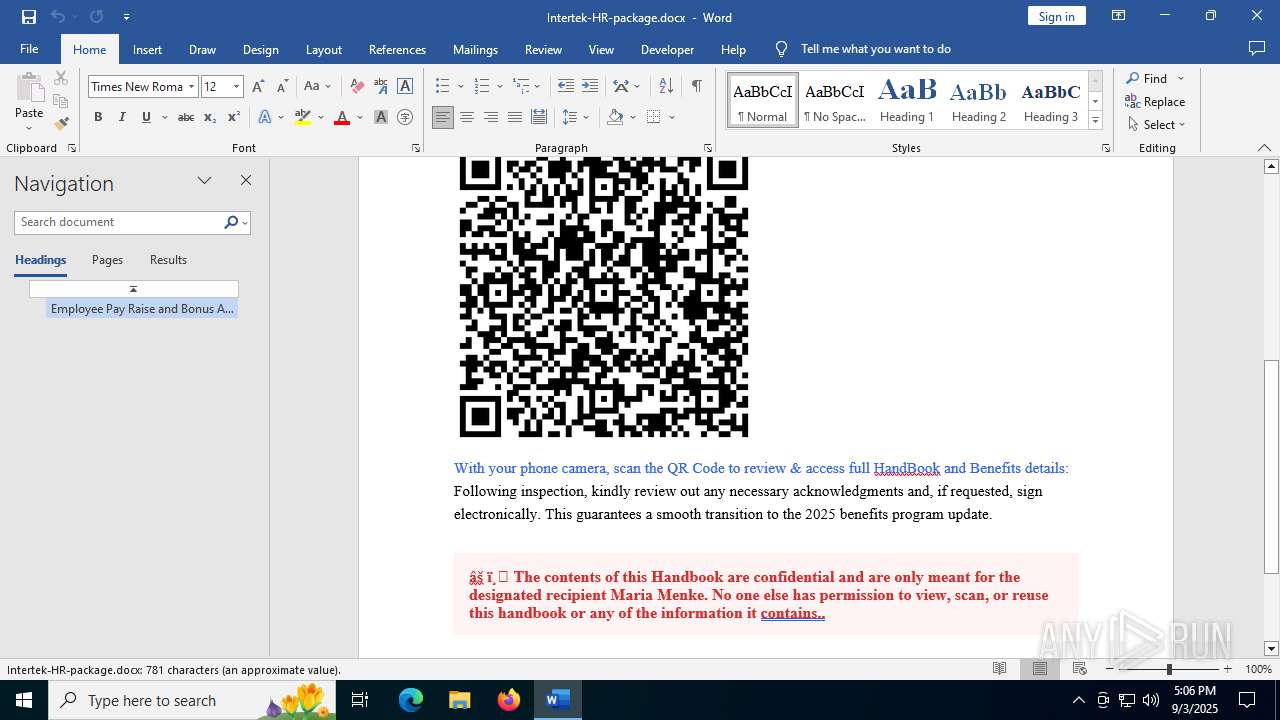Apply the No Spacing style
This screenshot has width=1280, height=720.
(835, 101)
